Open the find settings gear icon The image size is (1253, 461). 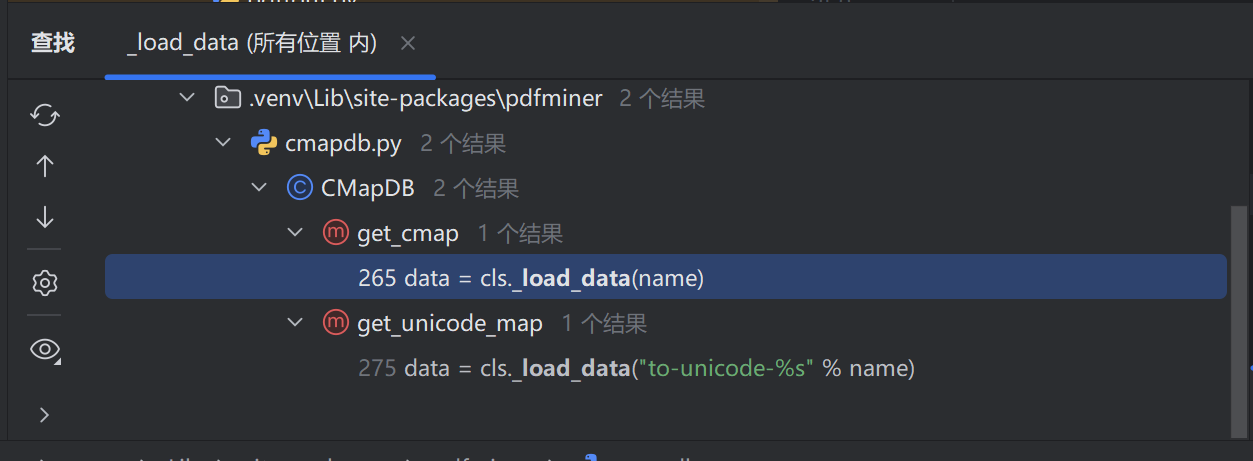pos(44,284)
